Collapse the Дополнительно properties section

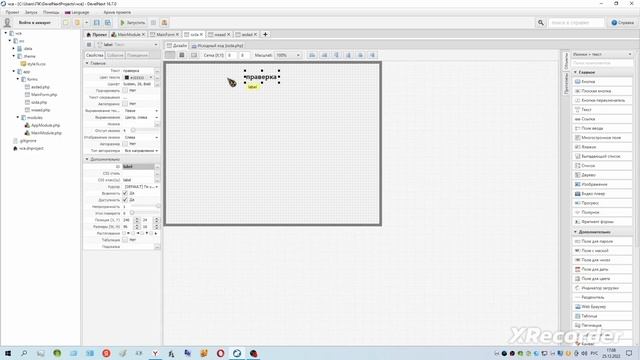87,159
